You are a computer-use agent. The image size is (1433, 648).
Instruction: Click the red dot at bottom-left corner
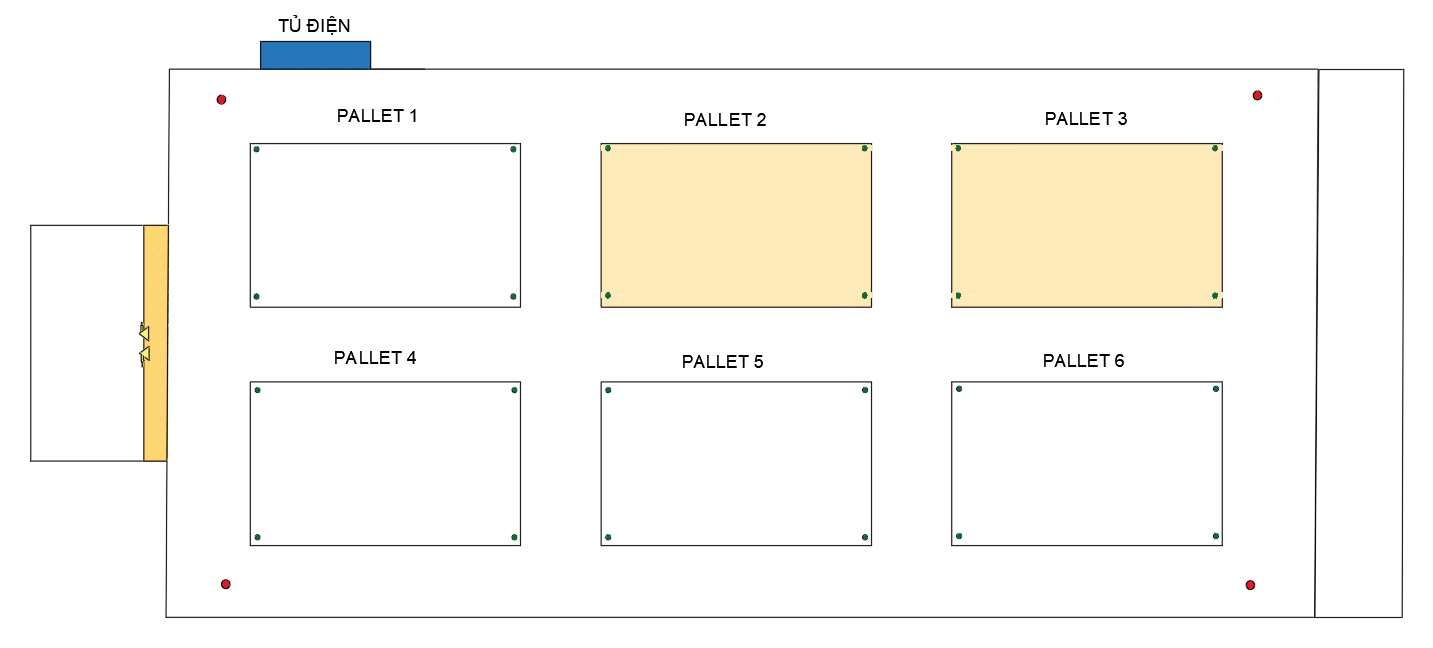tap(225, 584)
